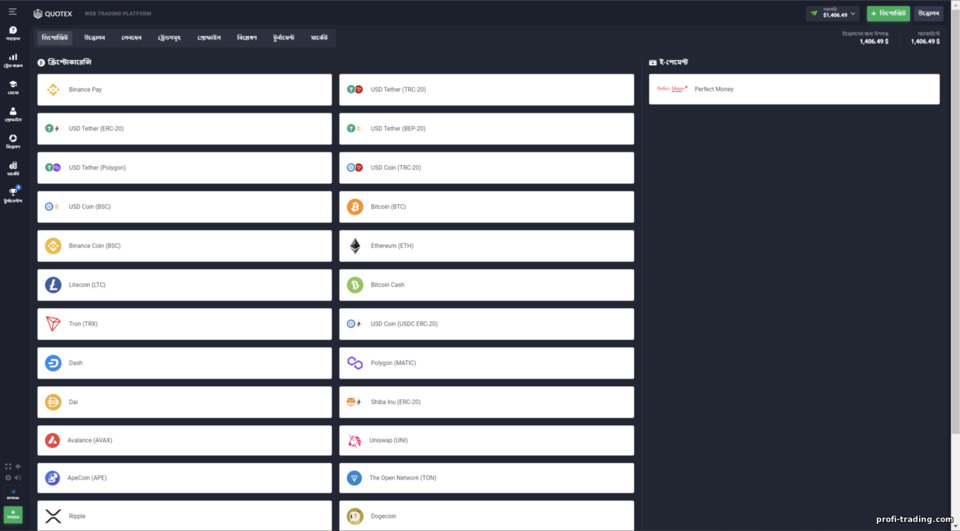Click the Dai coin icon
The image size is (960, 531).
coord(53,402)
